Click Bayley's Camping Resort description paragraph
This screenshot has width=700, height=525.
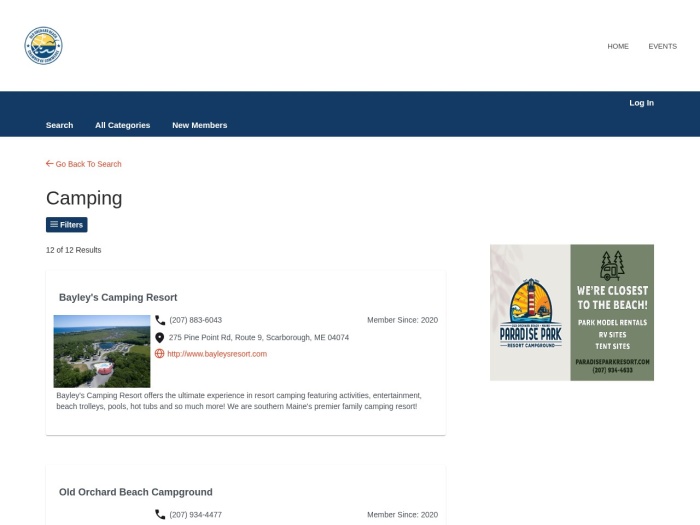239,401
